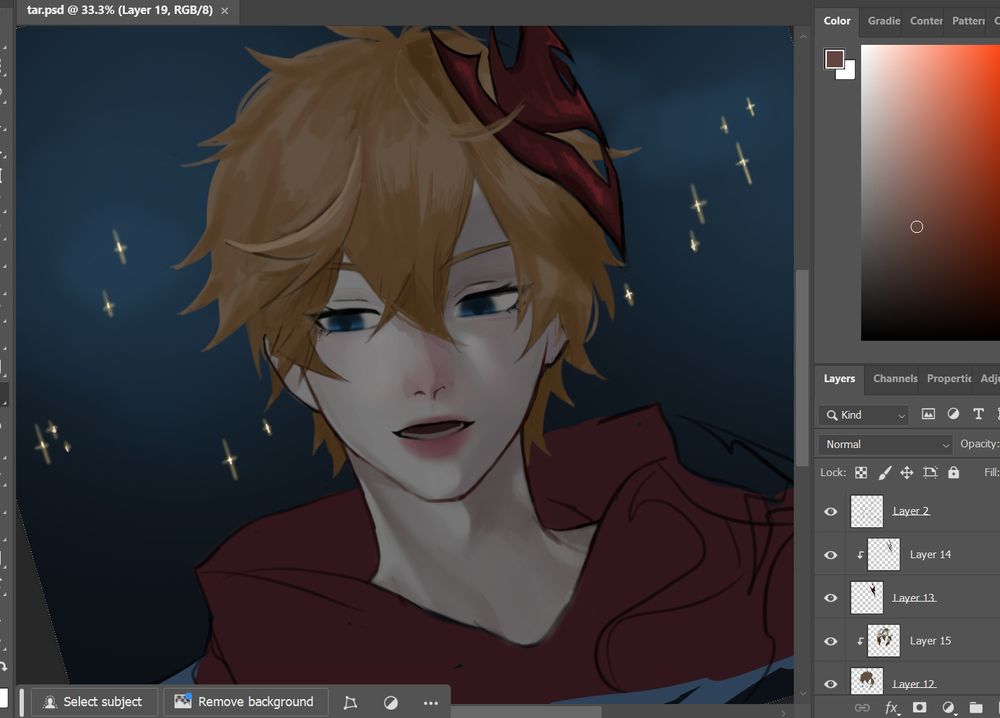Prevent artboard auto-nesting lock icon
1000x718 pixels.
point(930,473)
